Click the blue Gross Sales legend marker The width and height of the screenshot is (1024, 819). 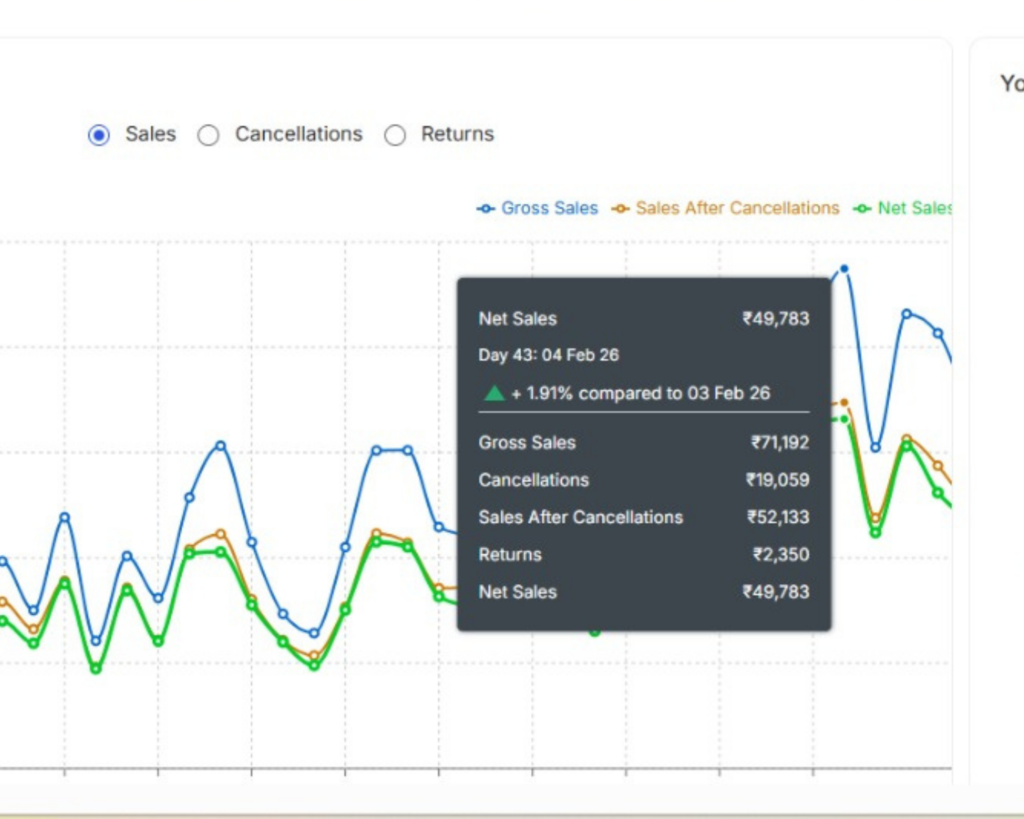click(x=486, y=209)
